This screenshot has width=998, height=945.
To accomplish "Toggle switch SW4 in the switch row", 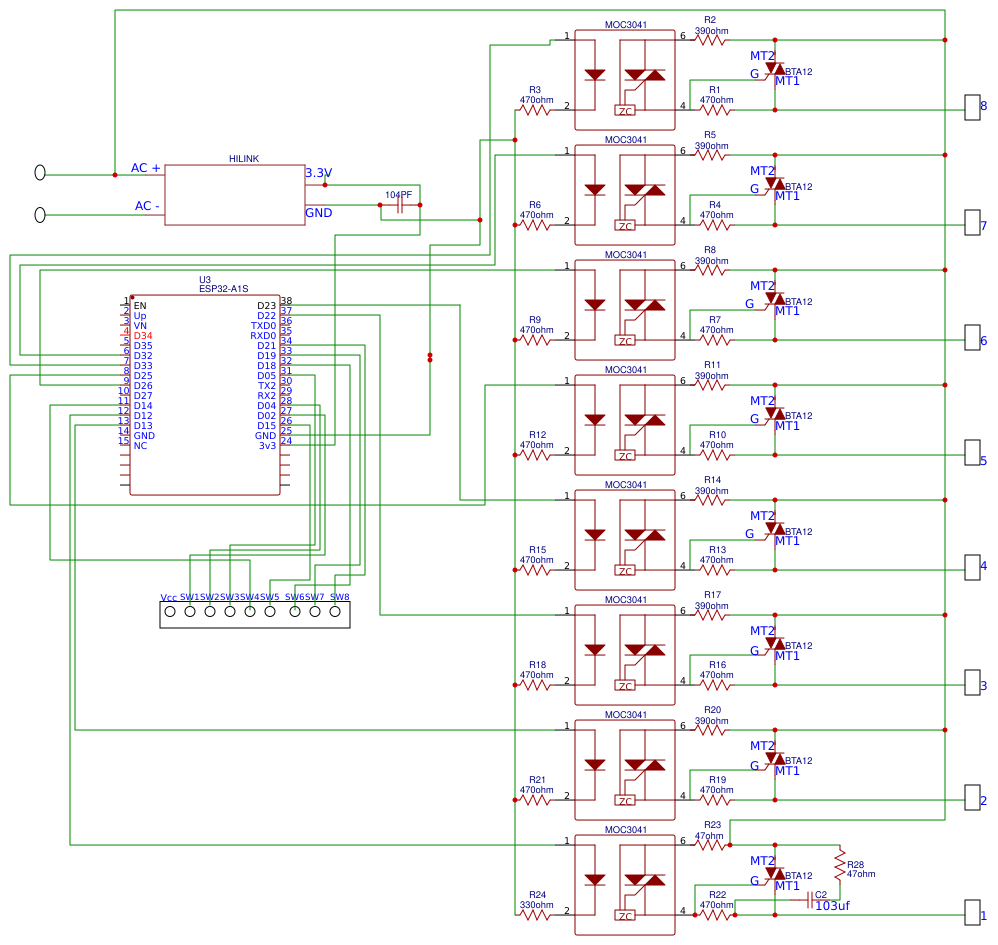I will (x=249, y=611).
